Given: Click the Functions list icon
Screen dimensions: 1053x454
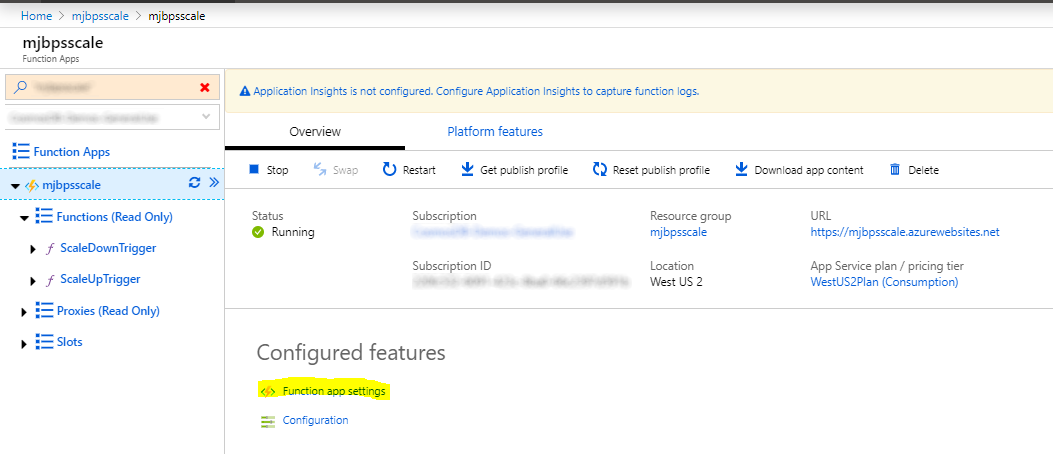Looking at the screenshot, I should pyautogui.click(x=44, y=216).
